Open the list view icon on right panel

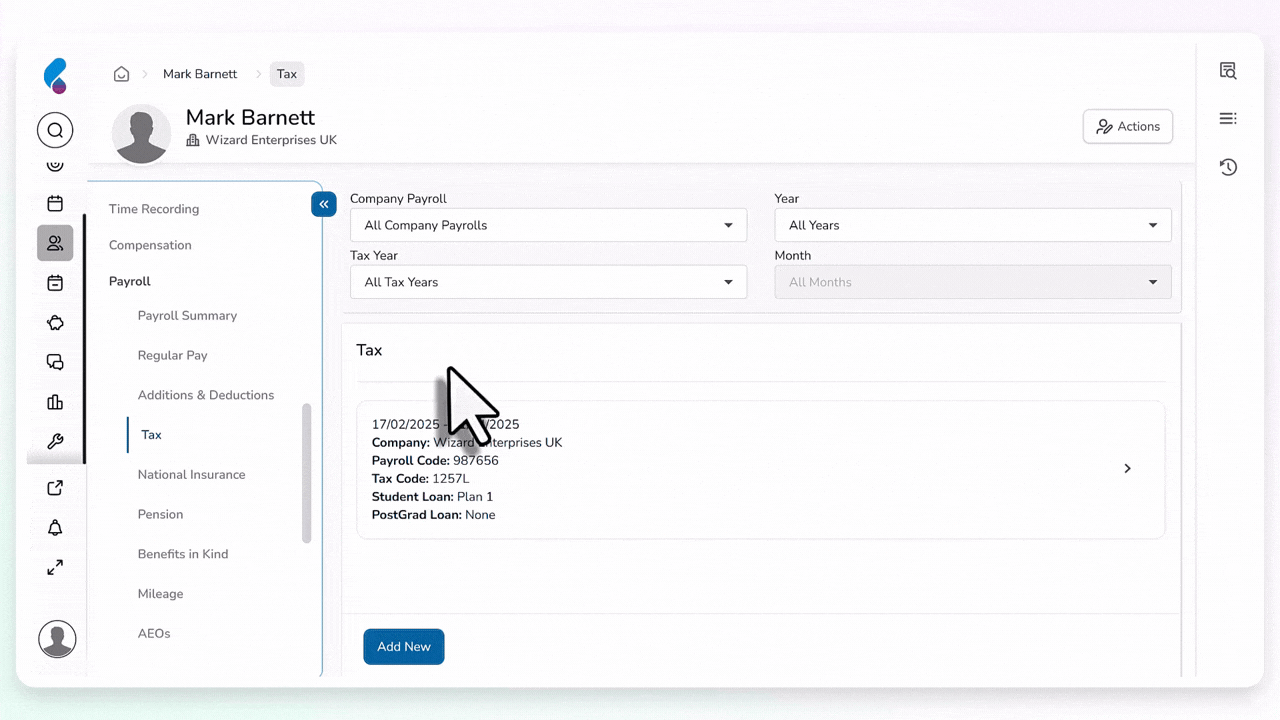click(1228, 119)
